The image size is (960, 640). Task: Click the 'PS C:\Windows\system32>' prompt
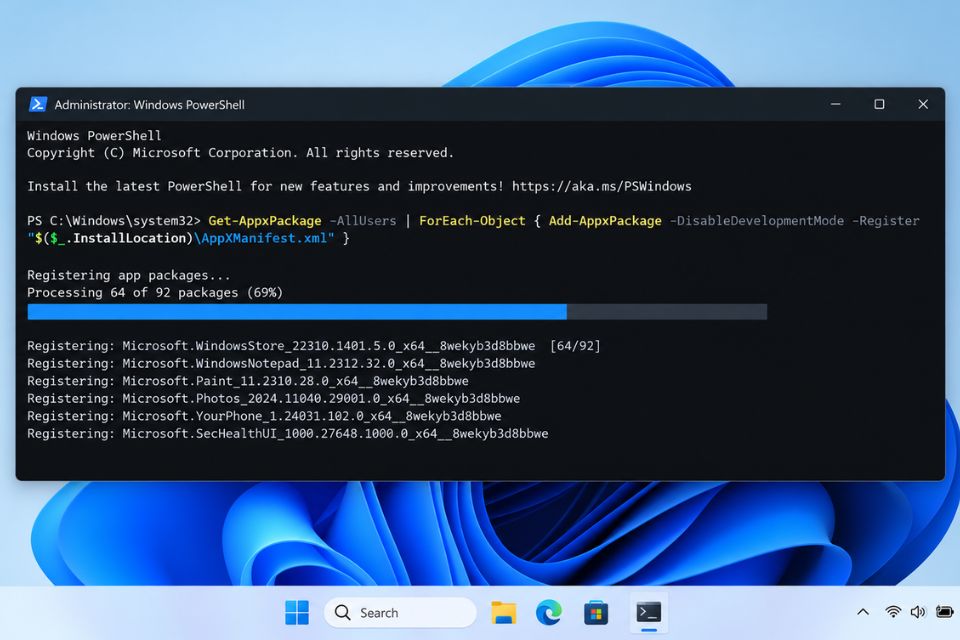[114, 220]
